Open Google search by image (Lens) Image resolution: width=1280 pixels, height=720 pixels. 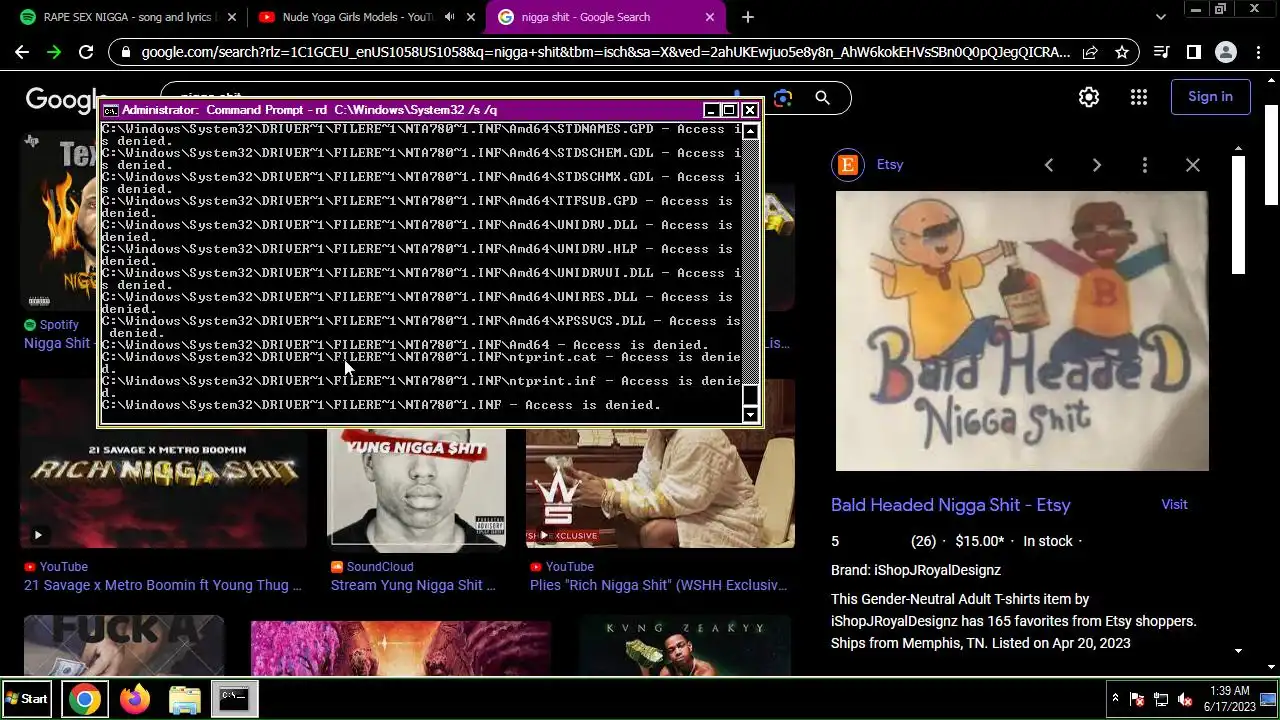tap(782, 97)
